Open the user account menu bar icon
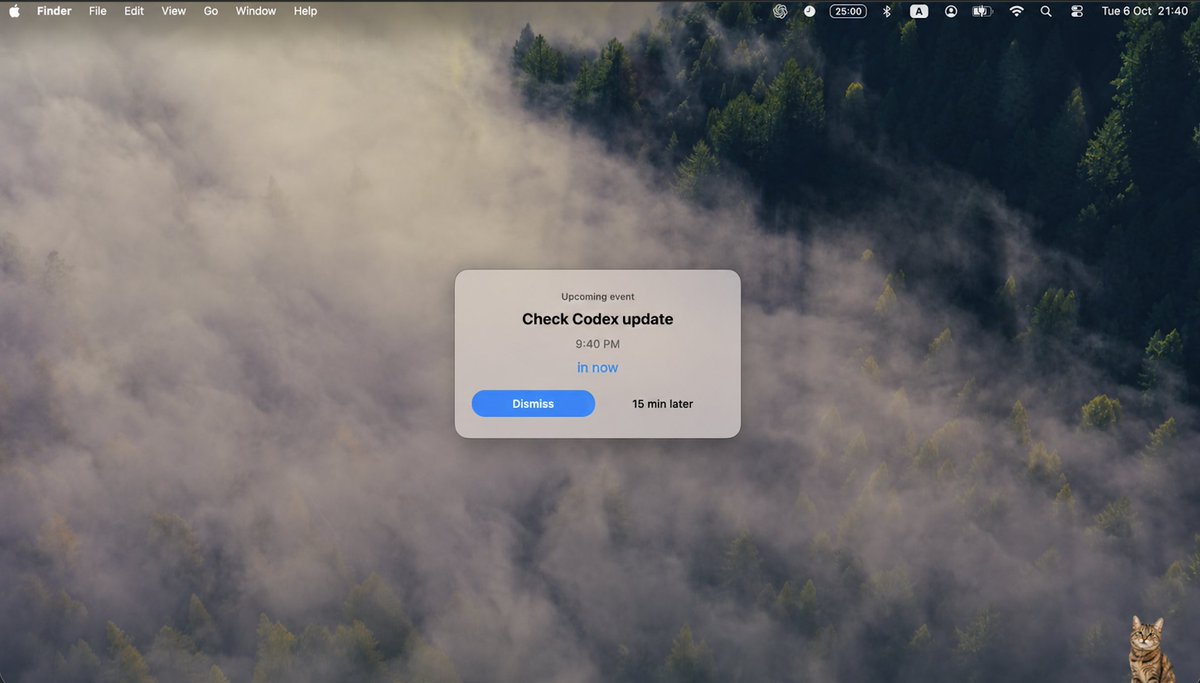The width and height of the screenshot is (1200, 683). pyautogui.click(x=951, y=11)
